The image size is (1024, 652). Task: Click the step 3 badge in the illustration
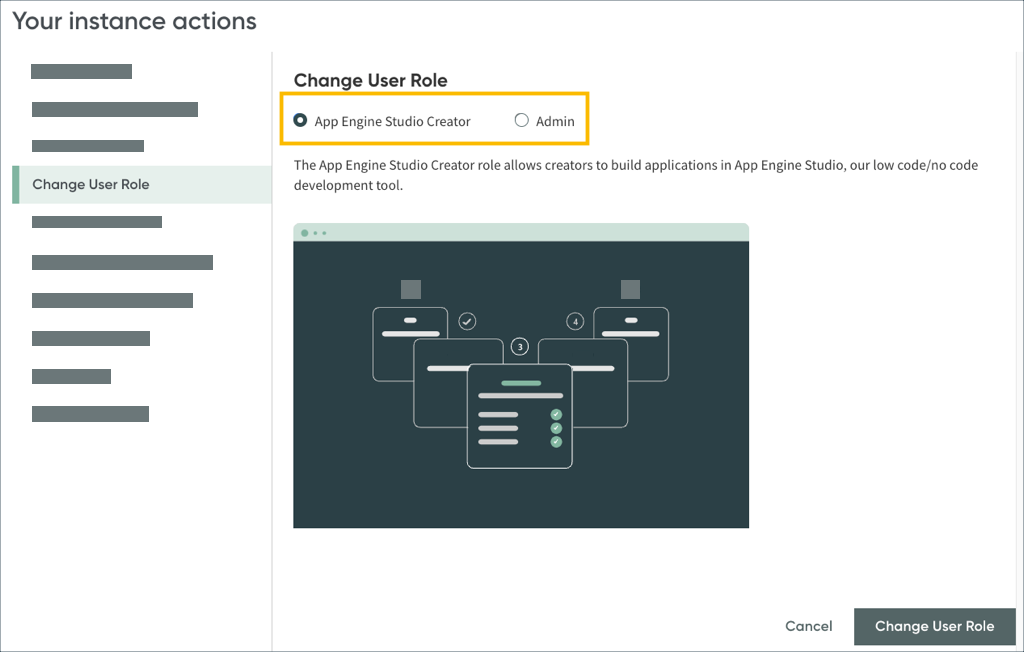pos(519,346)
